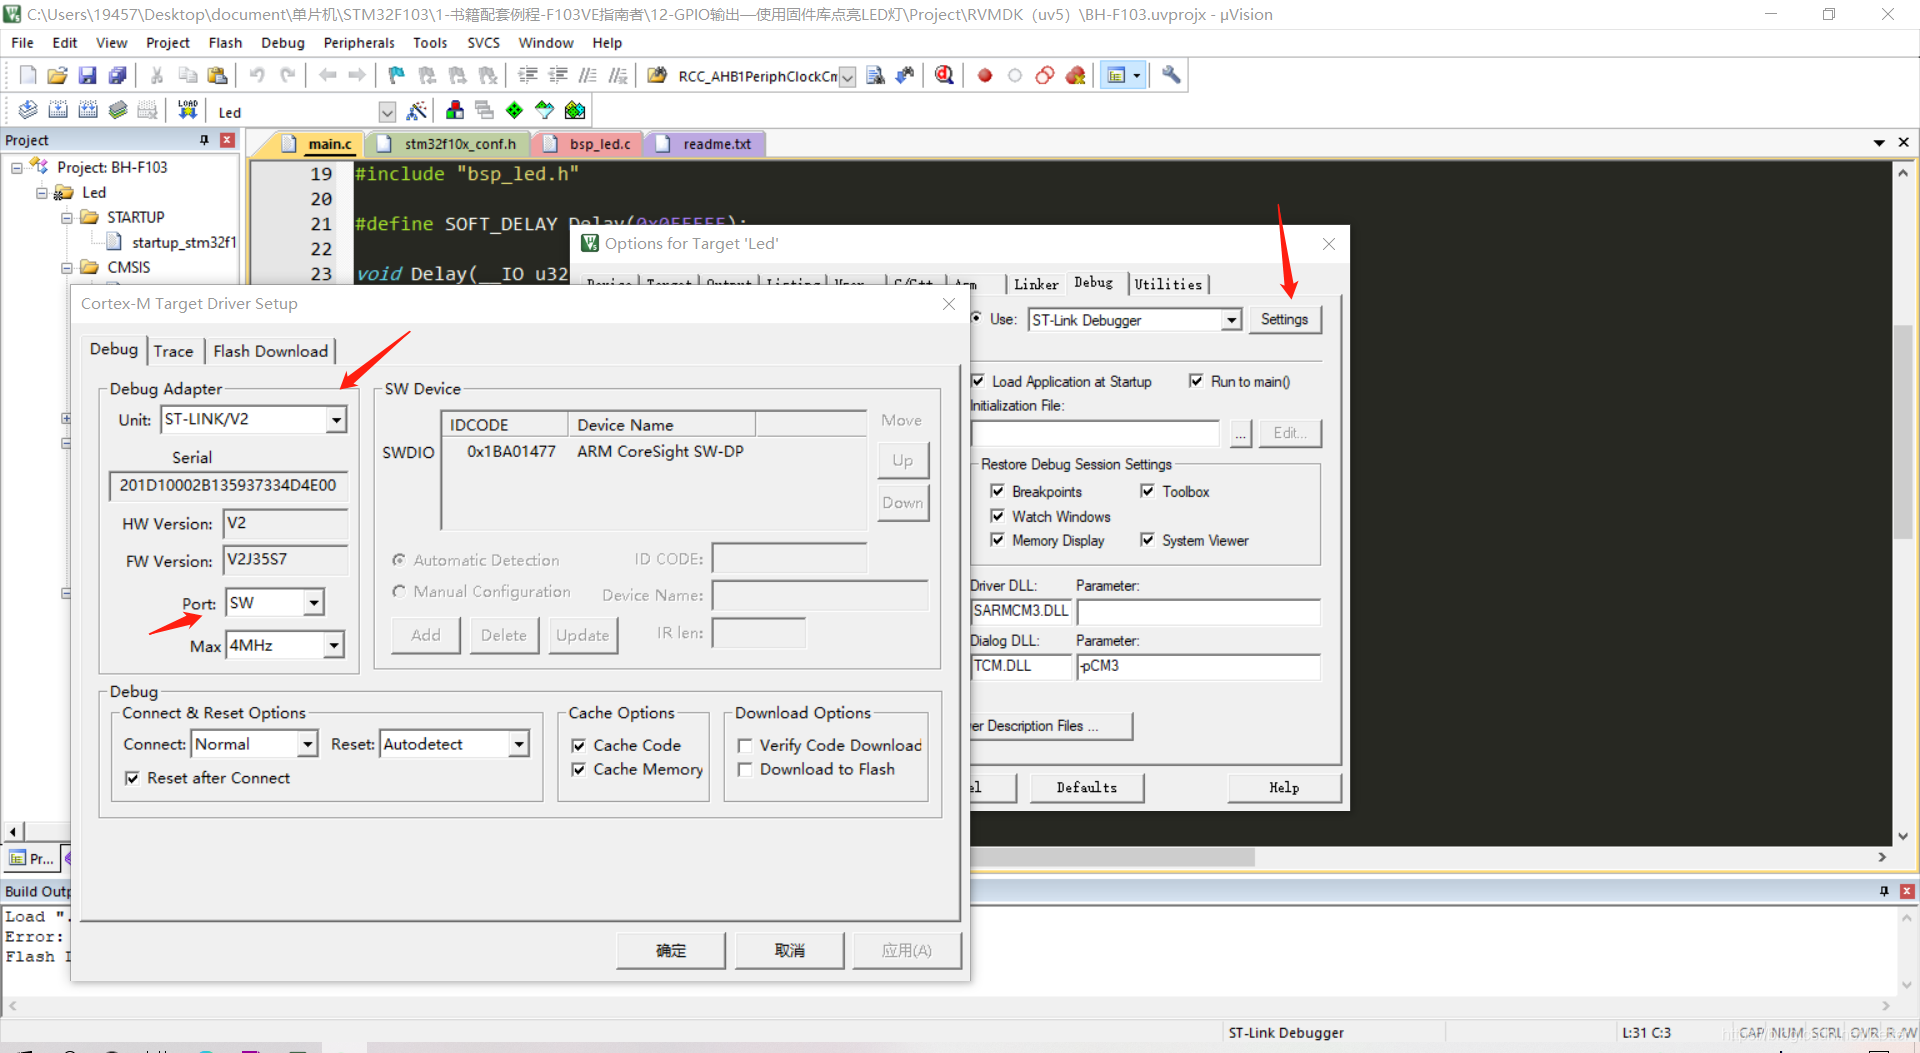Click the Defaults button in Options dialog

1086,788
